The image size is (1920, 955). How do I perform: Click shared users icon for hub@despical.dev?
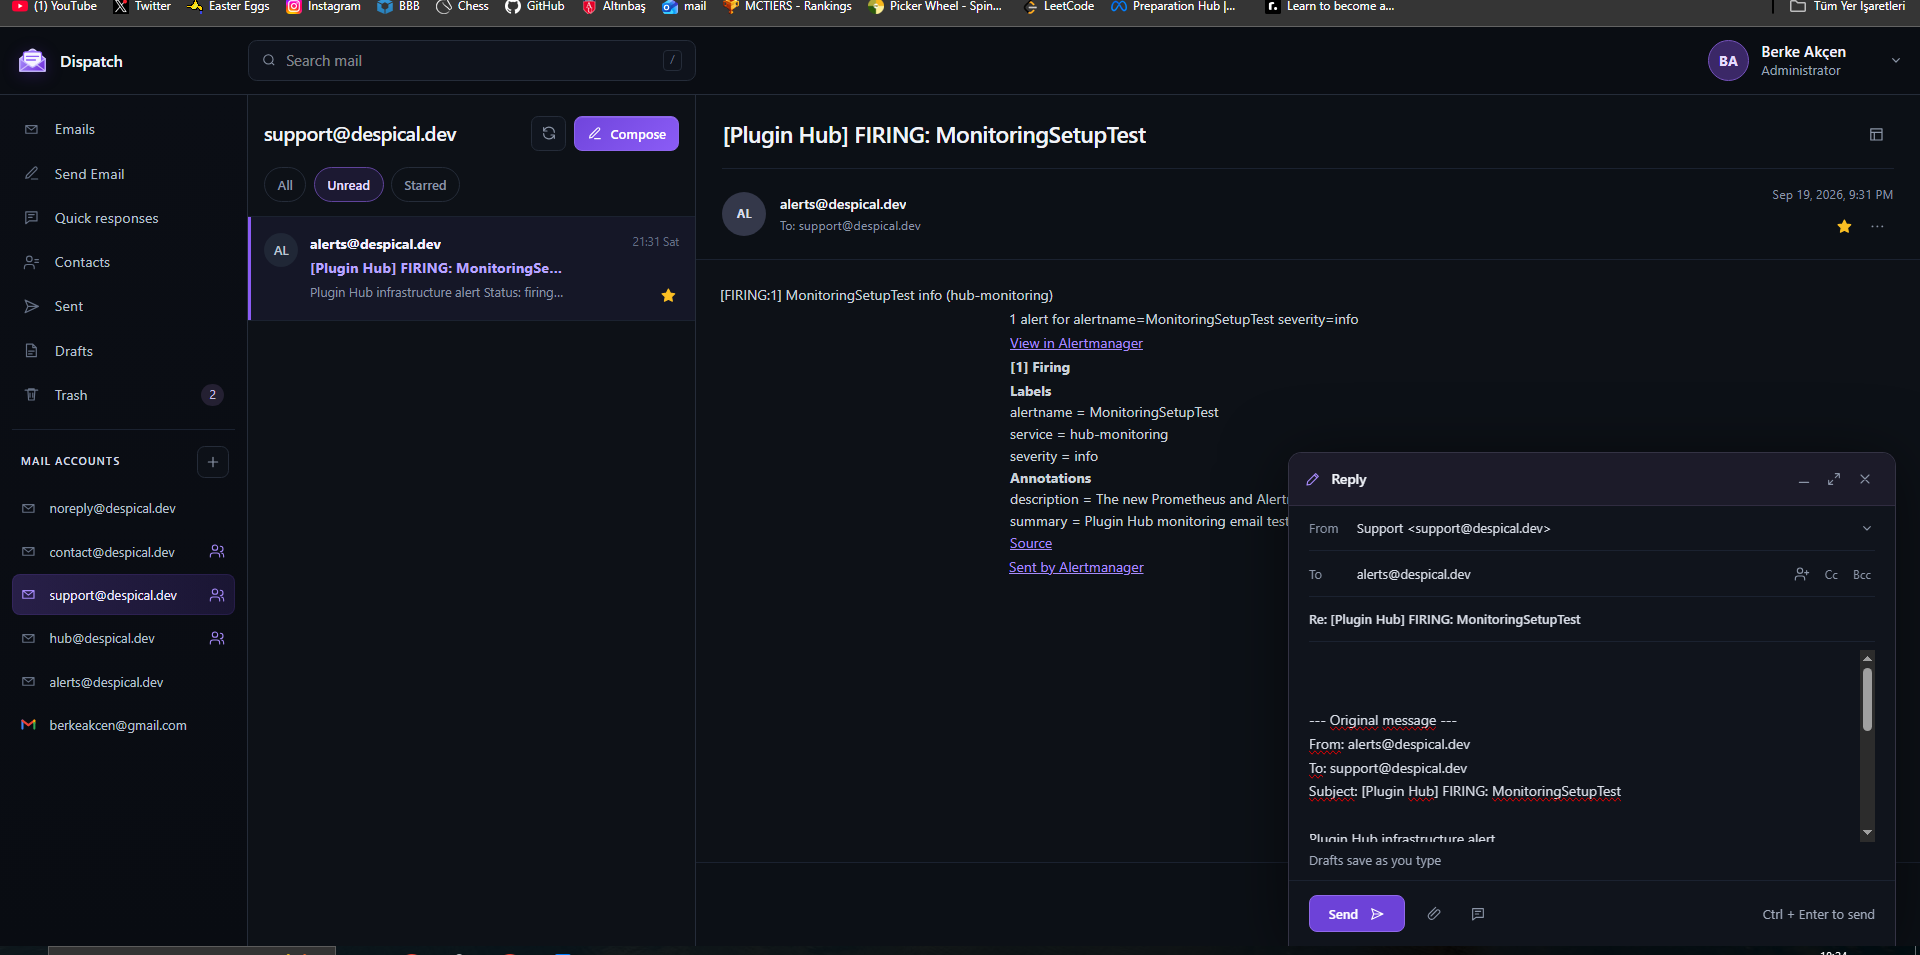click(x=217, y=638)
